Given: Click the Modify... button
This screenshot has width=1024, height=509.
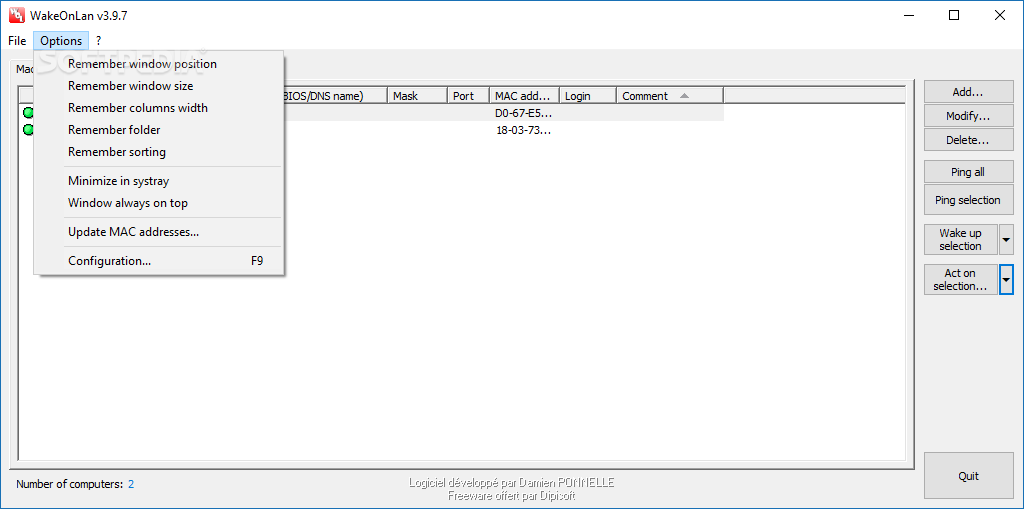Looking at the screenshot, I should point(968,116).
